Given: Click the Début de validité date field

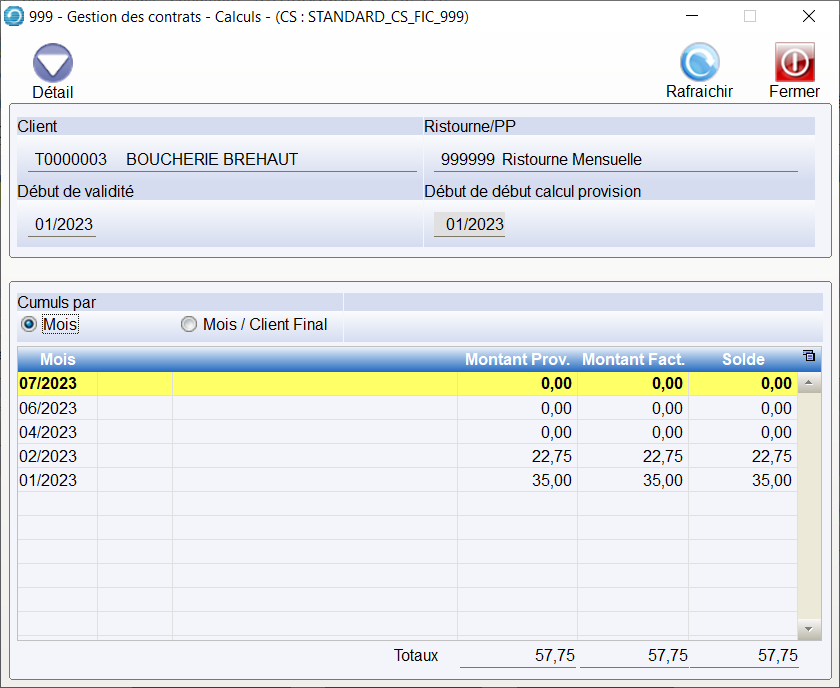Looking at the screenshot, I should (63, 225).
